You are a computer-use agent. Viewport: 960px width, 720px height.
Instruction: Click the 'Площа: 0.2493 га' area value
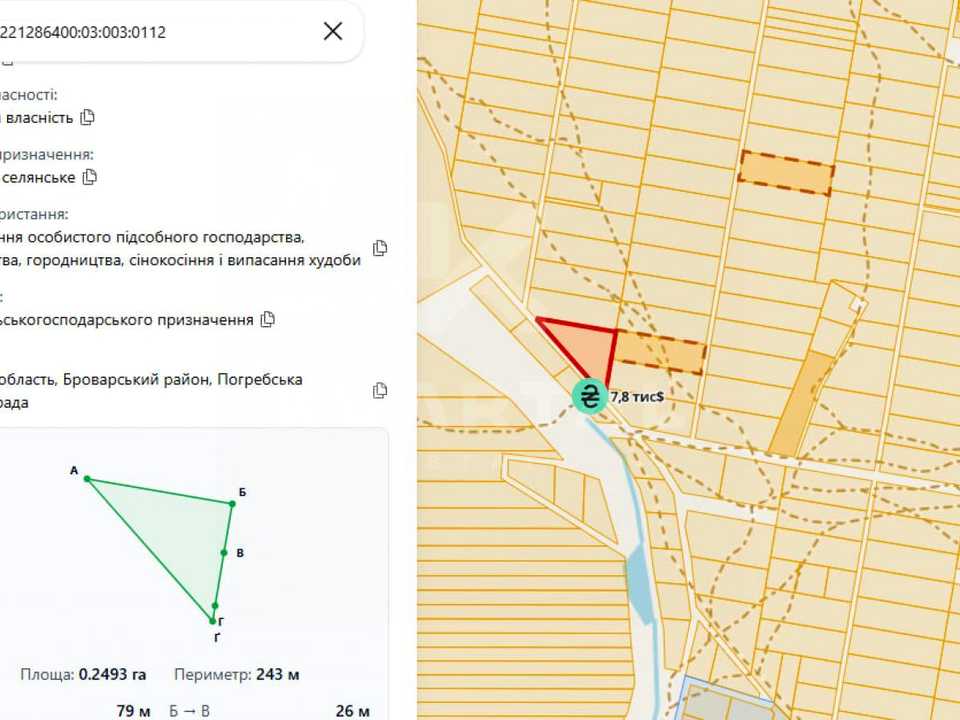click(x=83, y=675)
